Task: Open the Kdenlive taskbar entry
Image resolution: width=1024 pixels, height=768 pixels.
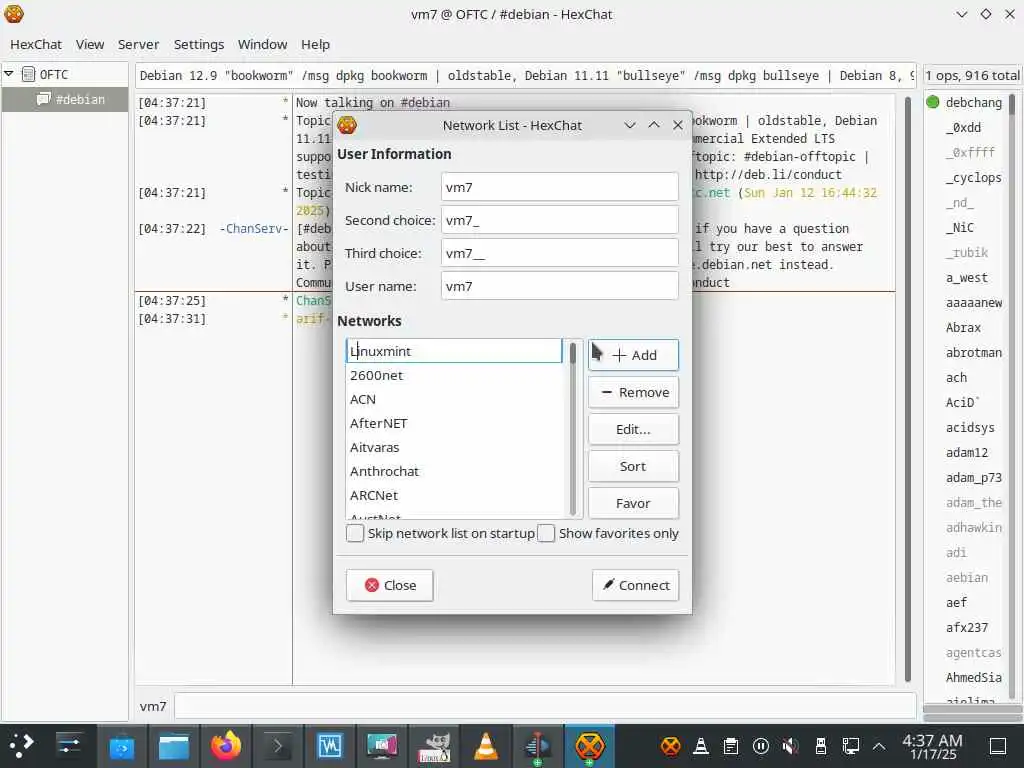Action: click(x=537, y=745)
